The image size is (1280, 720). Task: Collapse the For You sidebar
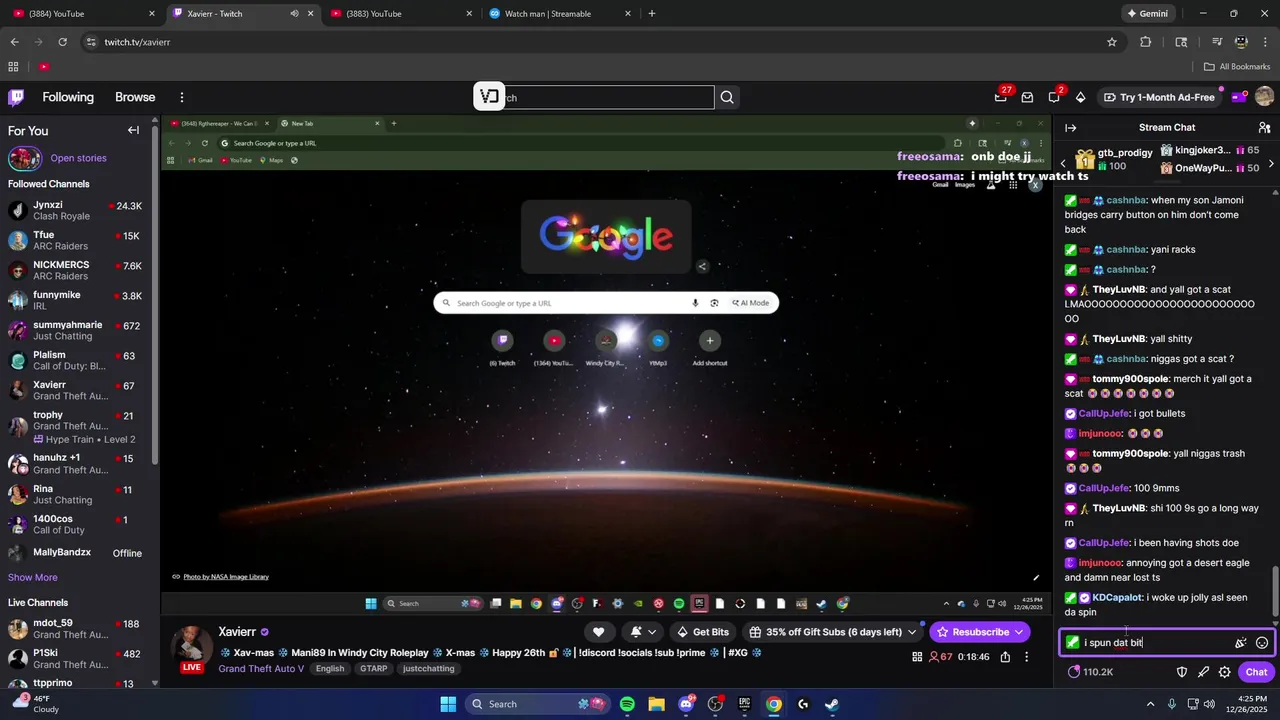point(133,130)
